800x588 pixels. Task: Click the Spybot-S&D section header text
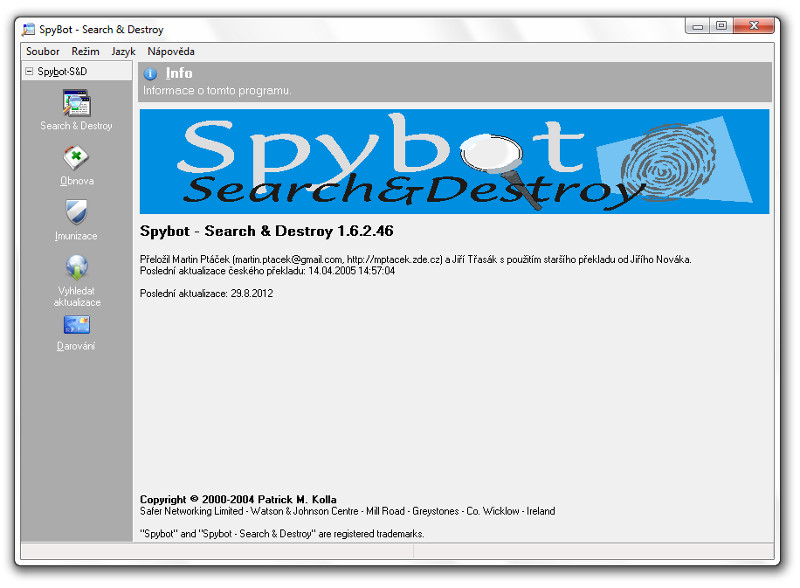tap(62, 71)
